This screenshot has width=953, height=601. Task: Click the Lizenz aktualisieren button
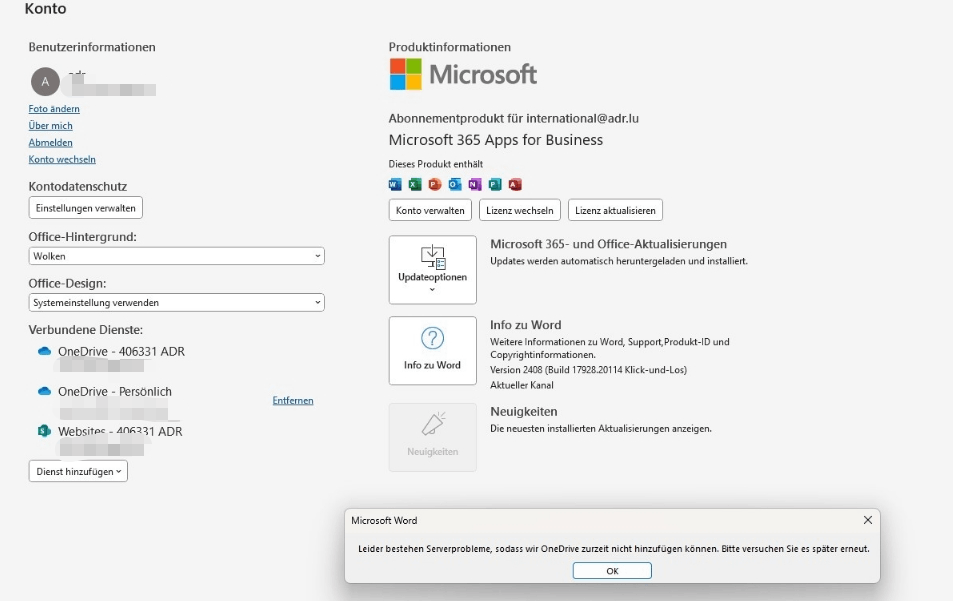tap(615, 210)
